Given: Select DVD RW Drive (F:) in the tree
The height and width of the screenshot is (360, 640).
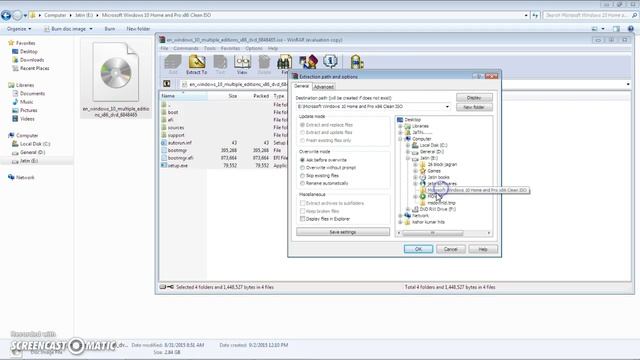Looking at the screenshot, I should tap(437, 209).
